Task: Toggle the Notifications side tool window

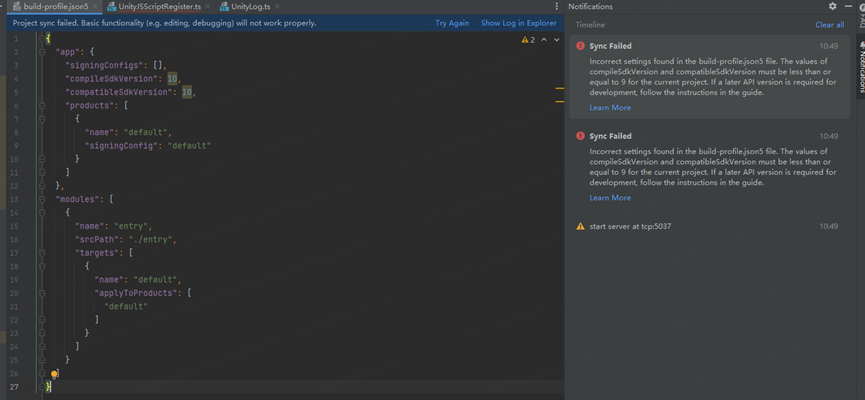Action: click(859, 70)
